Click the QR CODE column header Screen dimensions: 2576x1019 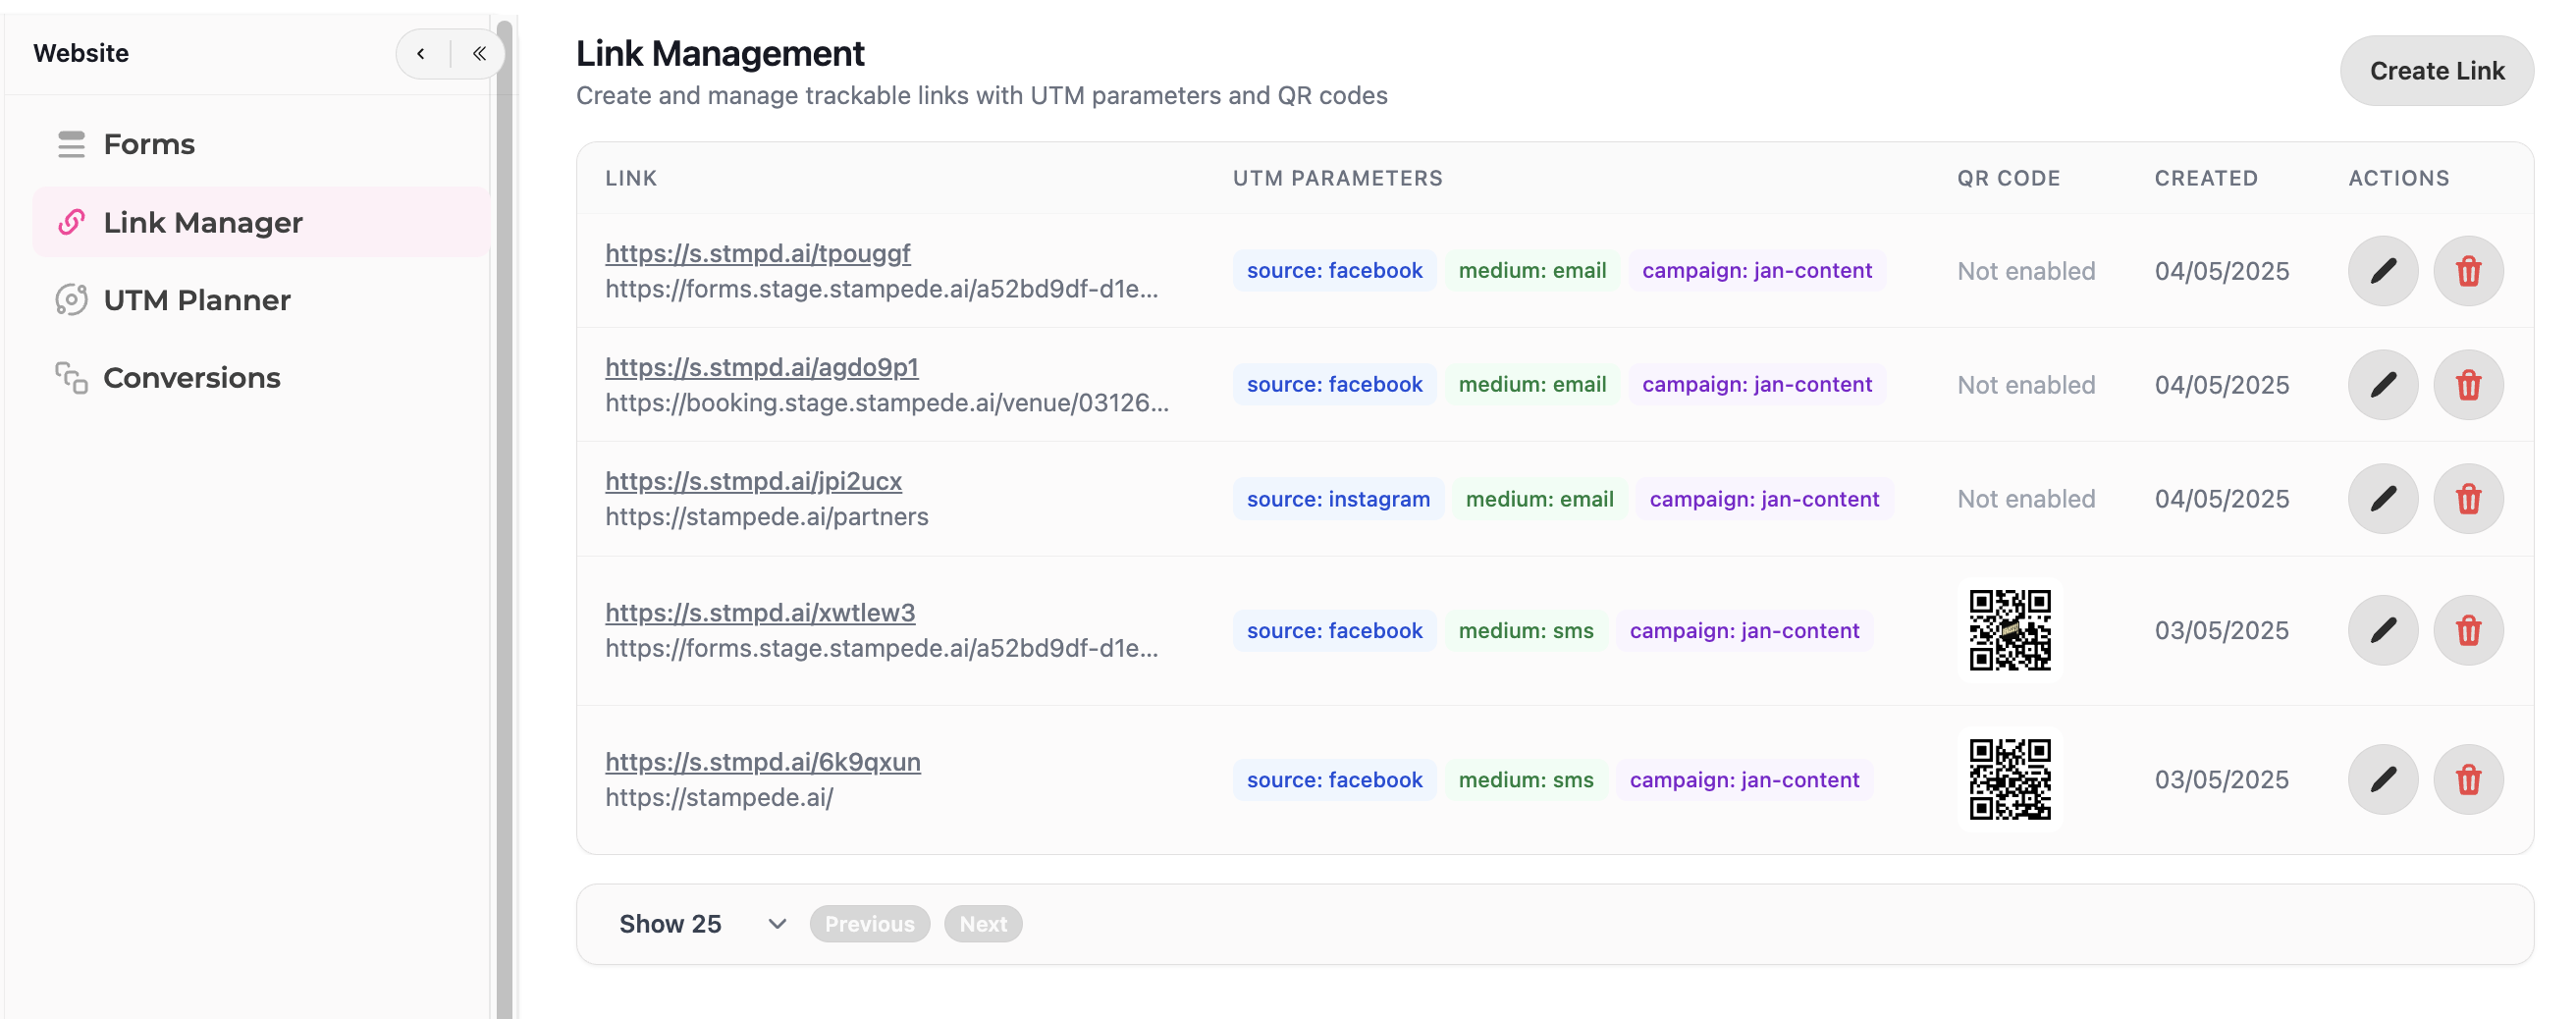tap(2008, 178)
